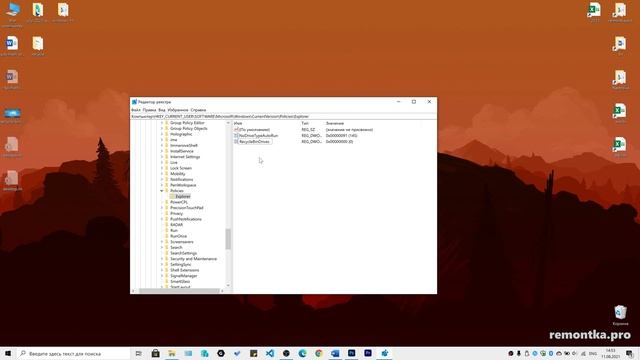Select the NoDriveTypeAutoRun value
Image resolution: width=640 pixels, height=360 pixels.
(258, 136)
